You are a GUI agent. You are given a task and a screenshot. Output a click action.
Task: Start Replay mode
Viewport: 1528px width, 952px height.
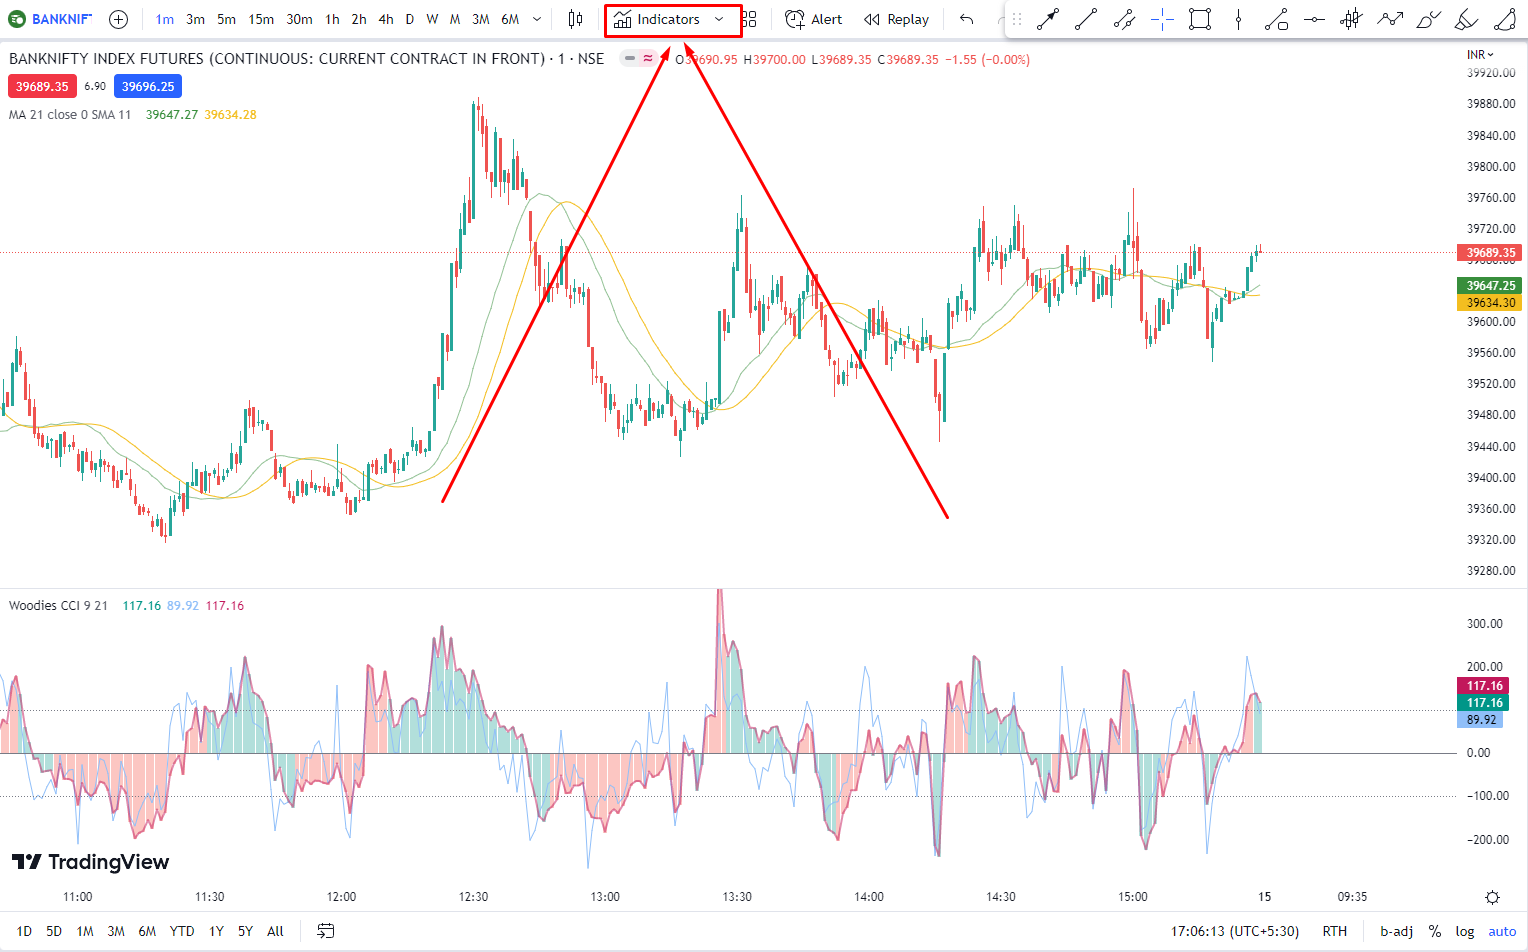[x=896, y=18]
